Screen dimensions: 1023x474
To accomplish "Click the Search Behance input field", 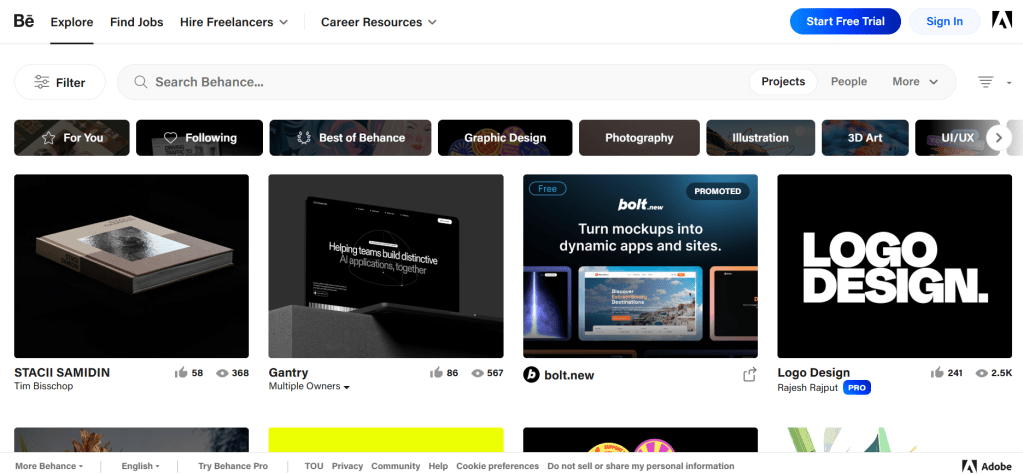I will coord(440,82).
